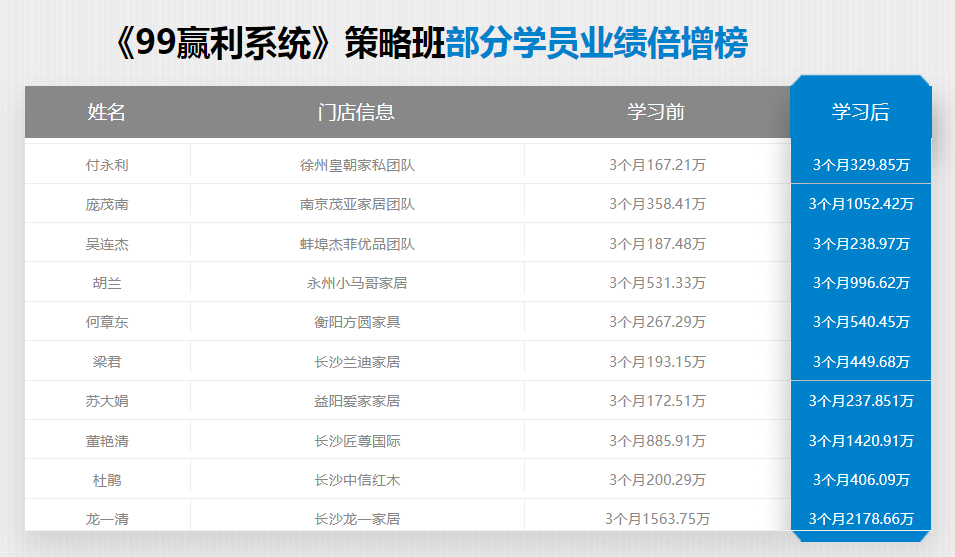Select the name 庞茂南
The height and width of the screenshot is (557, 955).
coord(107,205)
